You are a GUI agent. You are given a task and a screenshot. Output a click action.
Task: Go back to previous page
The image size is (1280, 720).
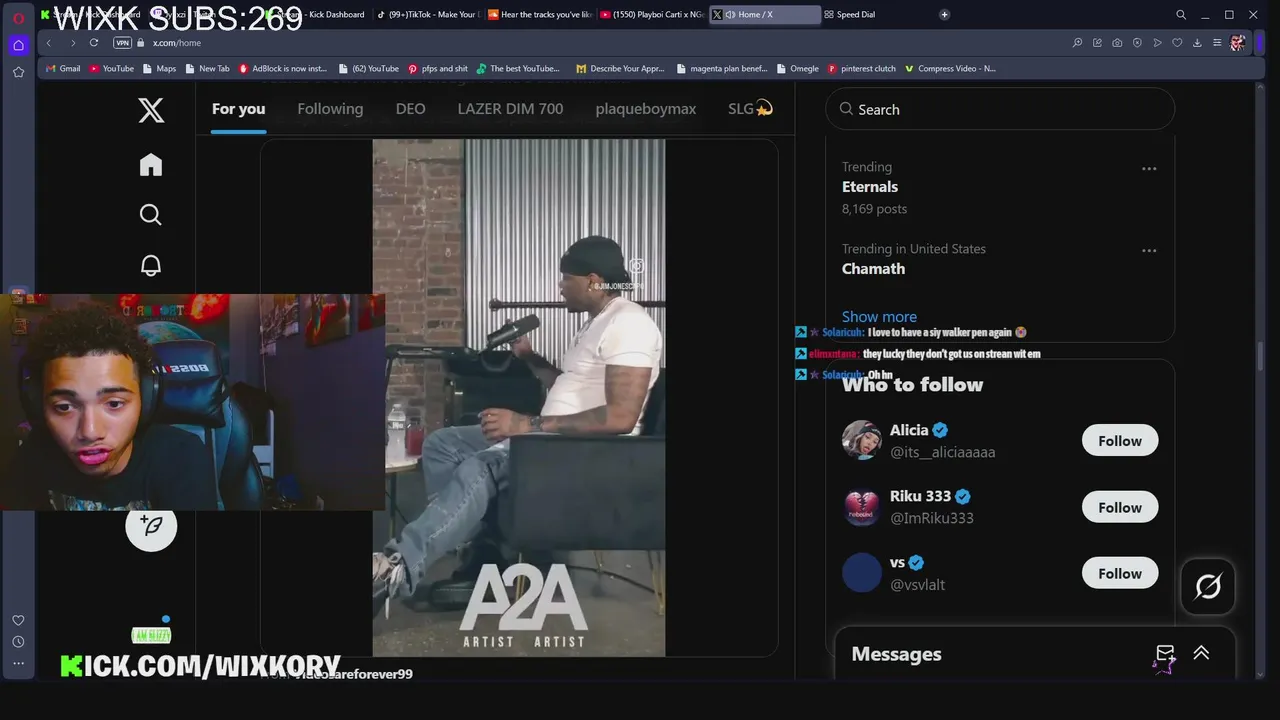(x=48, y=43)
